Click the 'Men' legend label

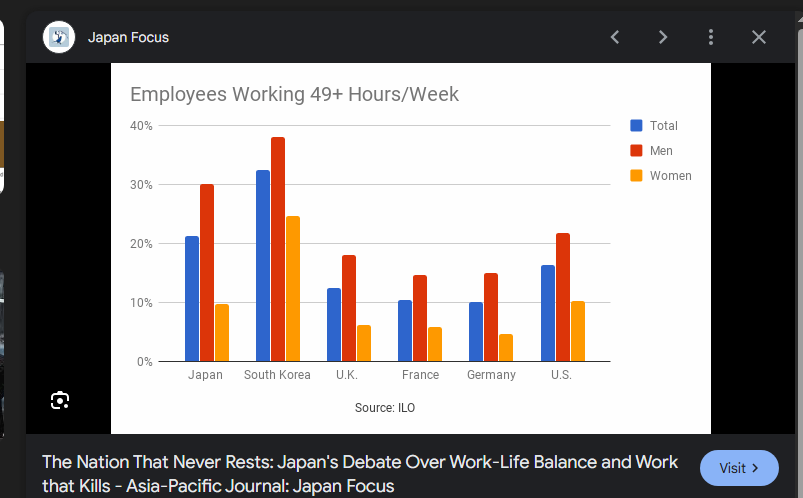(x=661, y=151)
